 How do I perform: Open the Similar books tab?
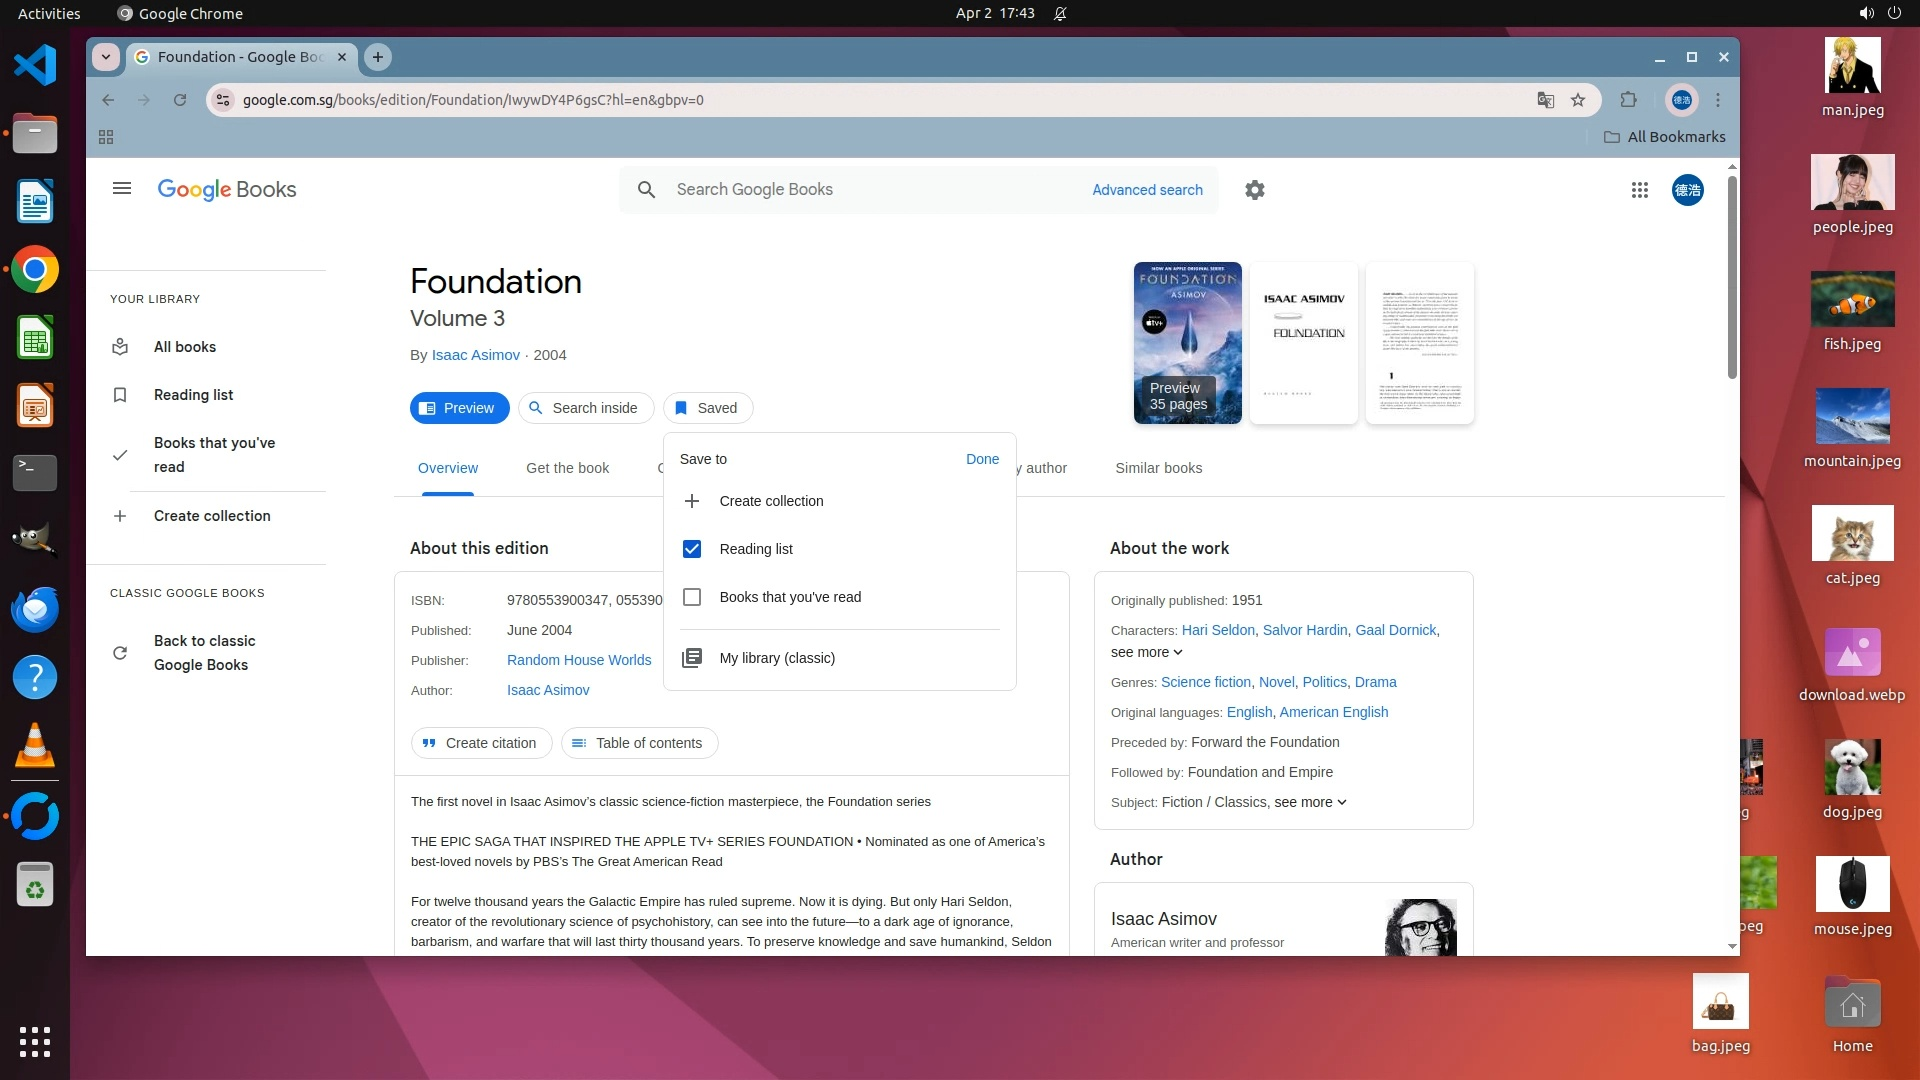point(1158,468)
